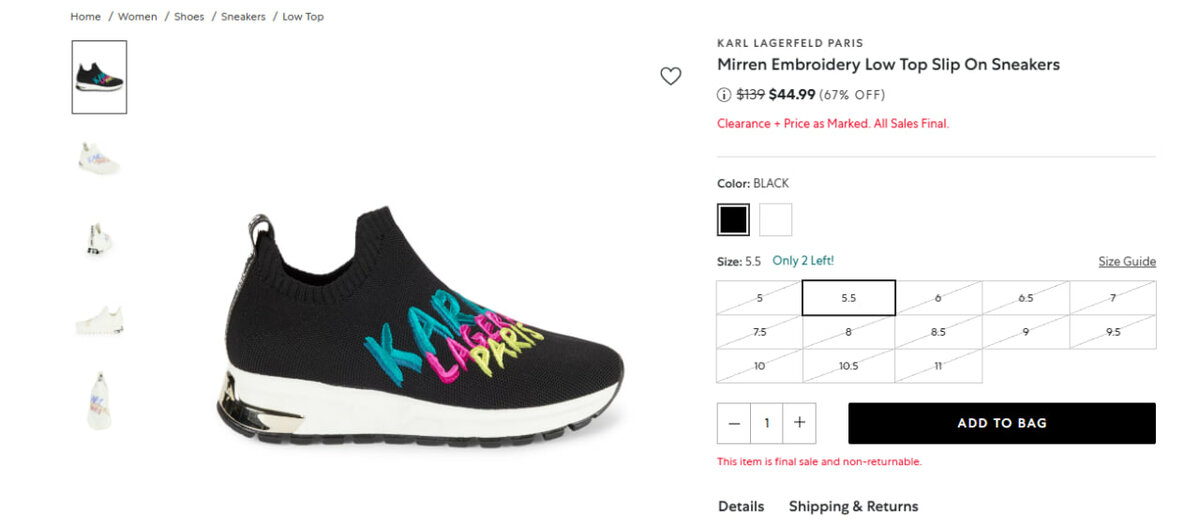View the third thumbnail showing heel view
The width and height of the screenshot is (1200, 525).
pos(99,240)
